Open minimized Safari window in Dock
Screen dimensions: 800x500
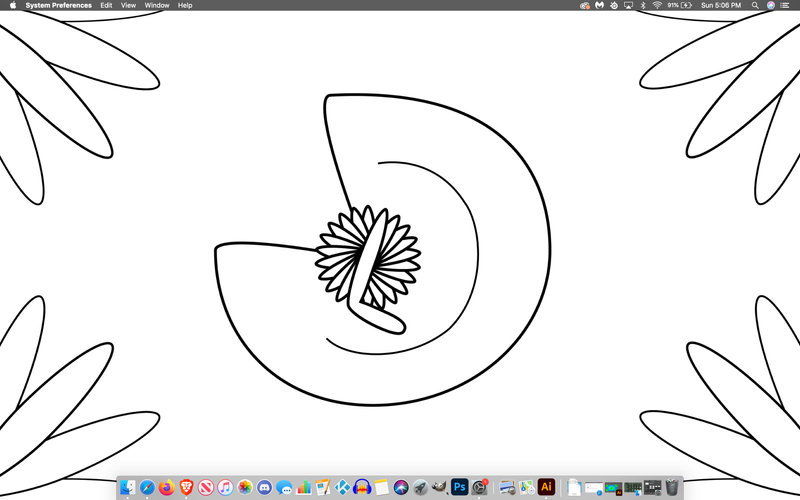[594, 488]
